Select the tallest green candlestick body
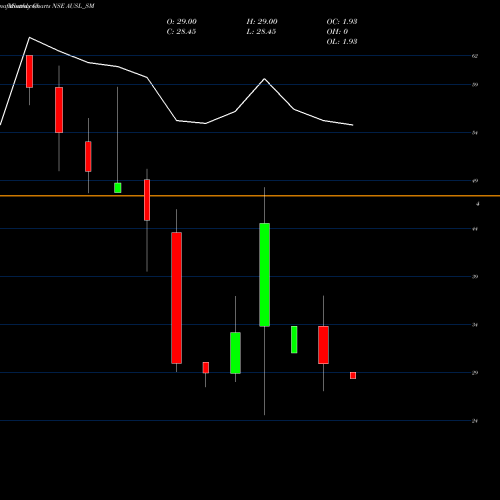The height and width of the screenshot is (500, 500). click(265, 275)
